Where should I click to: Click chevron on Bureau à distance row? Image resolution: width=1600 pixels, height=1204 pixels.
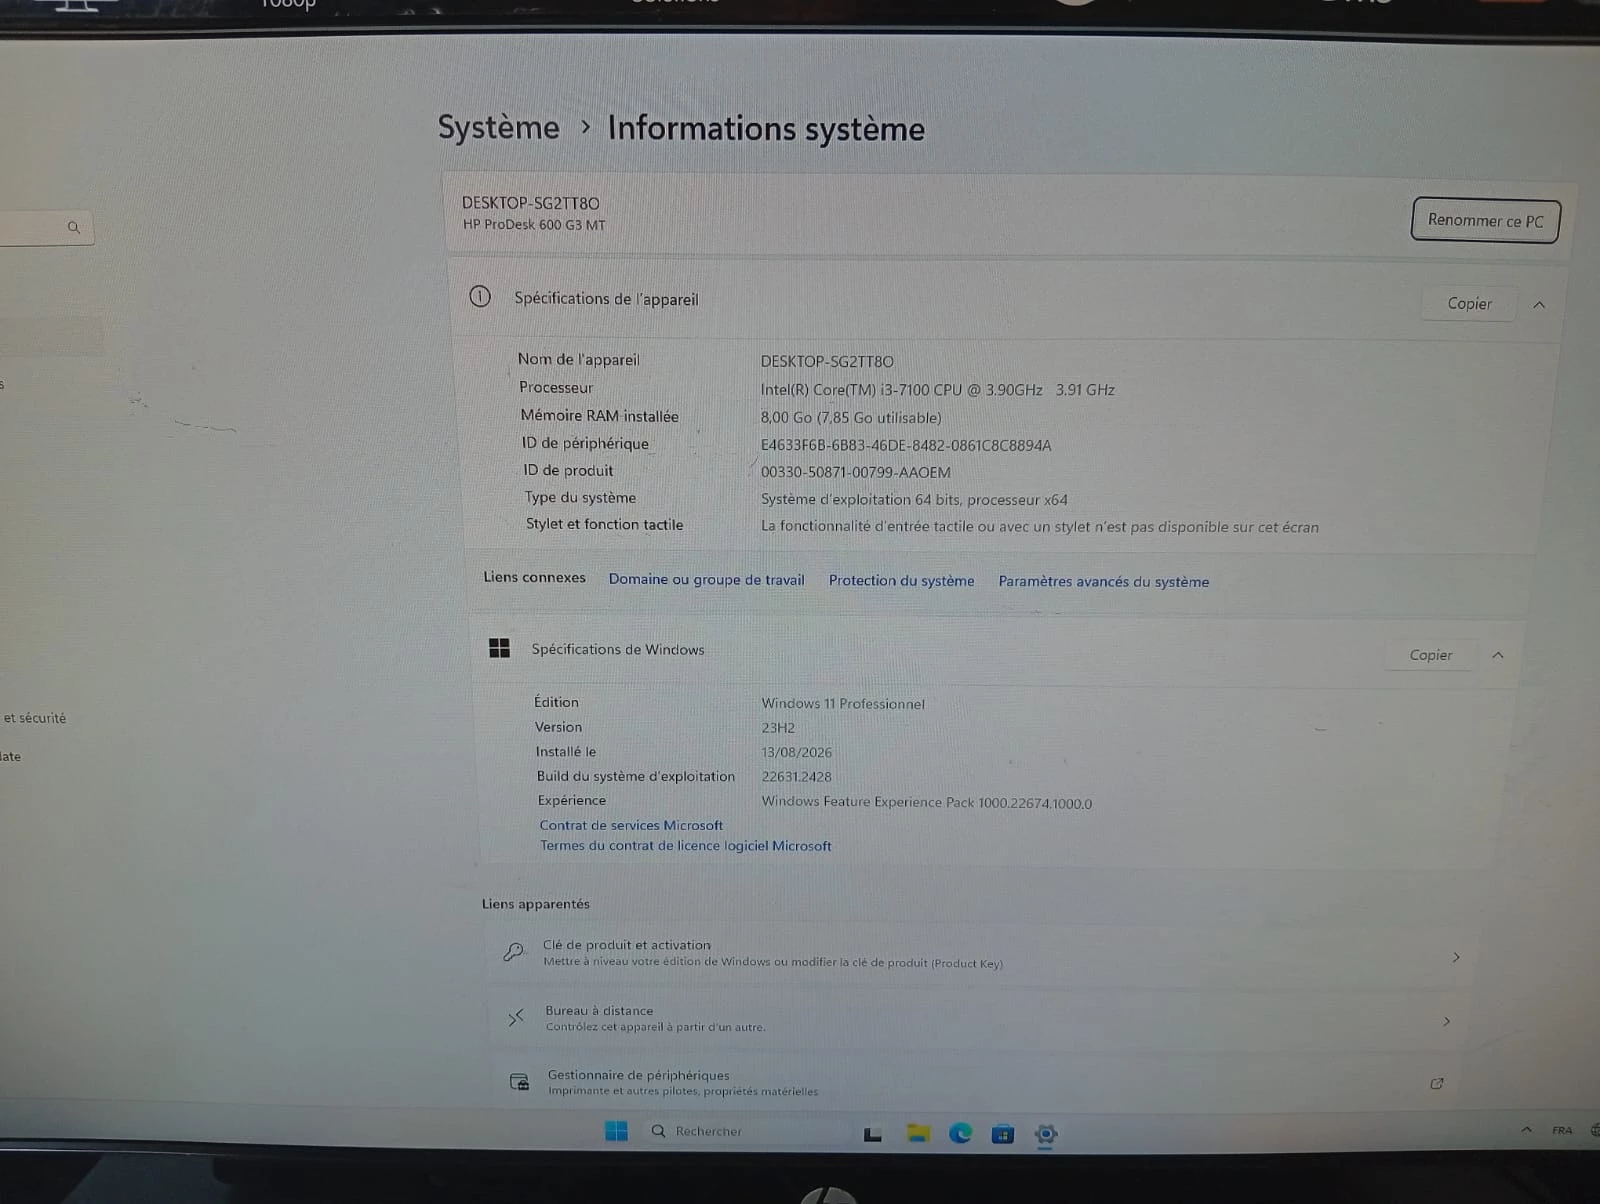pyautogui.click(x=1447, y=1021)
